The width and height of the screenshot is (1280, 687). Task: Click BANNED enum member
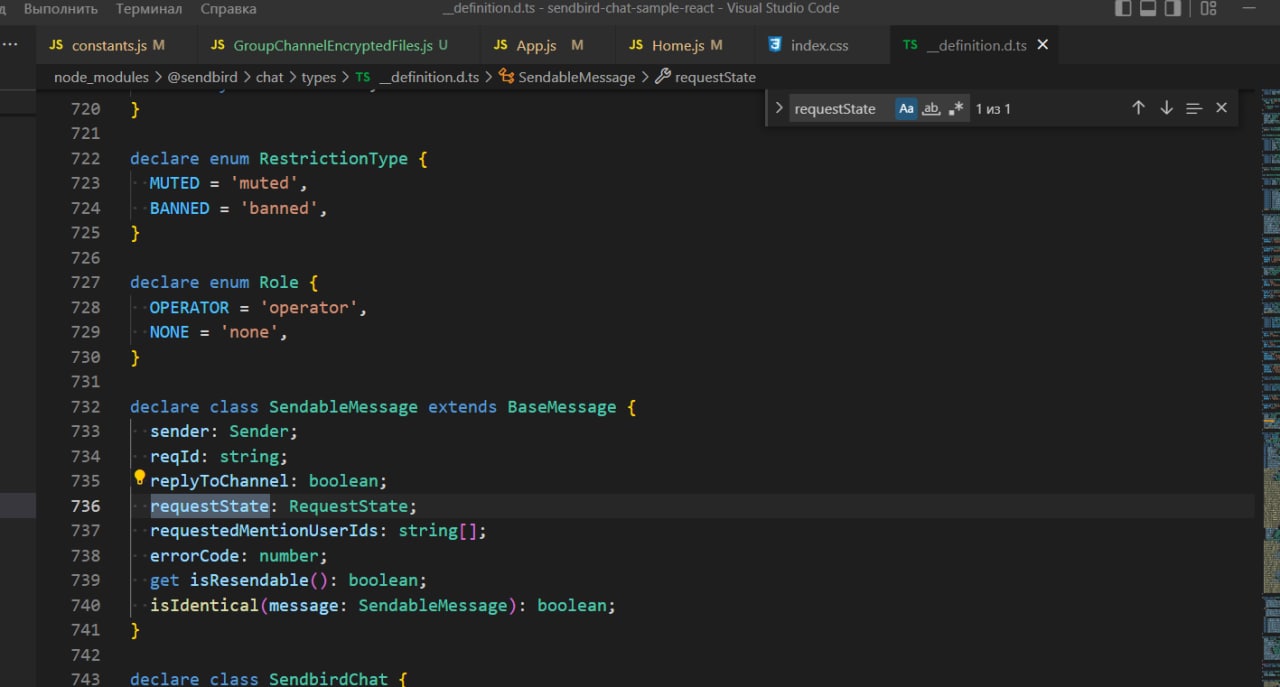pos(180,208)
